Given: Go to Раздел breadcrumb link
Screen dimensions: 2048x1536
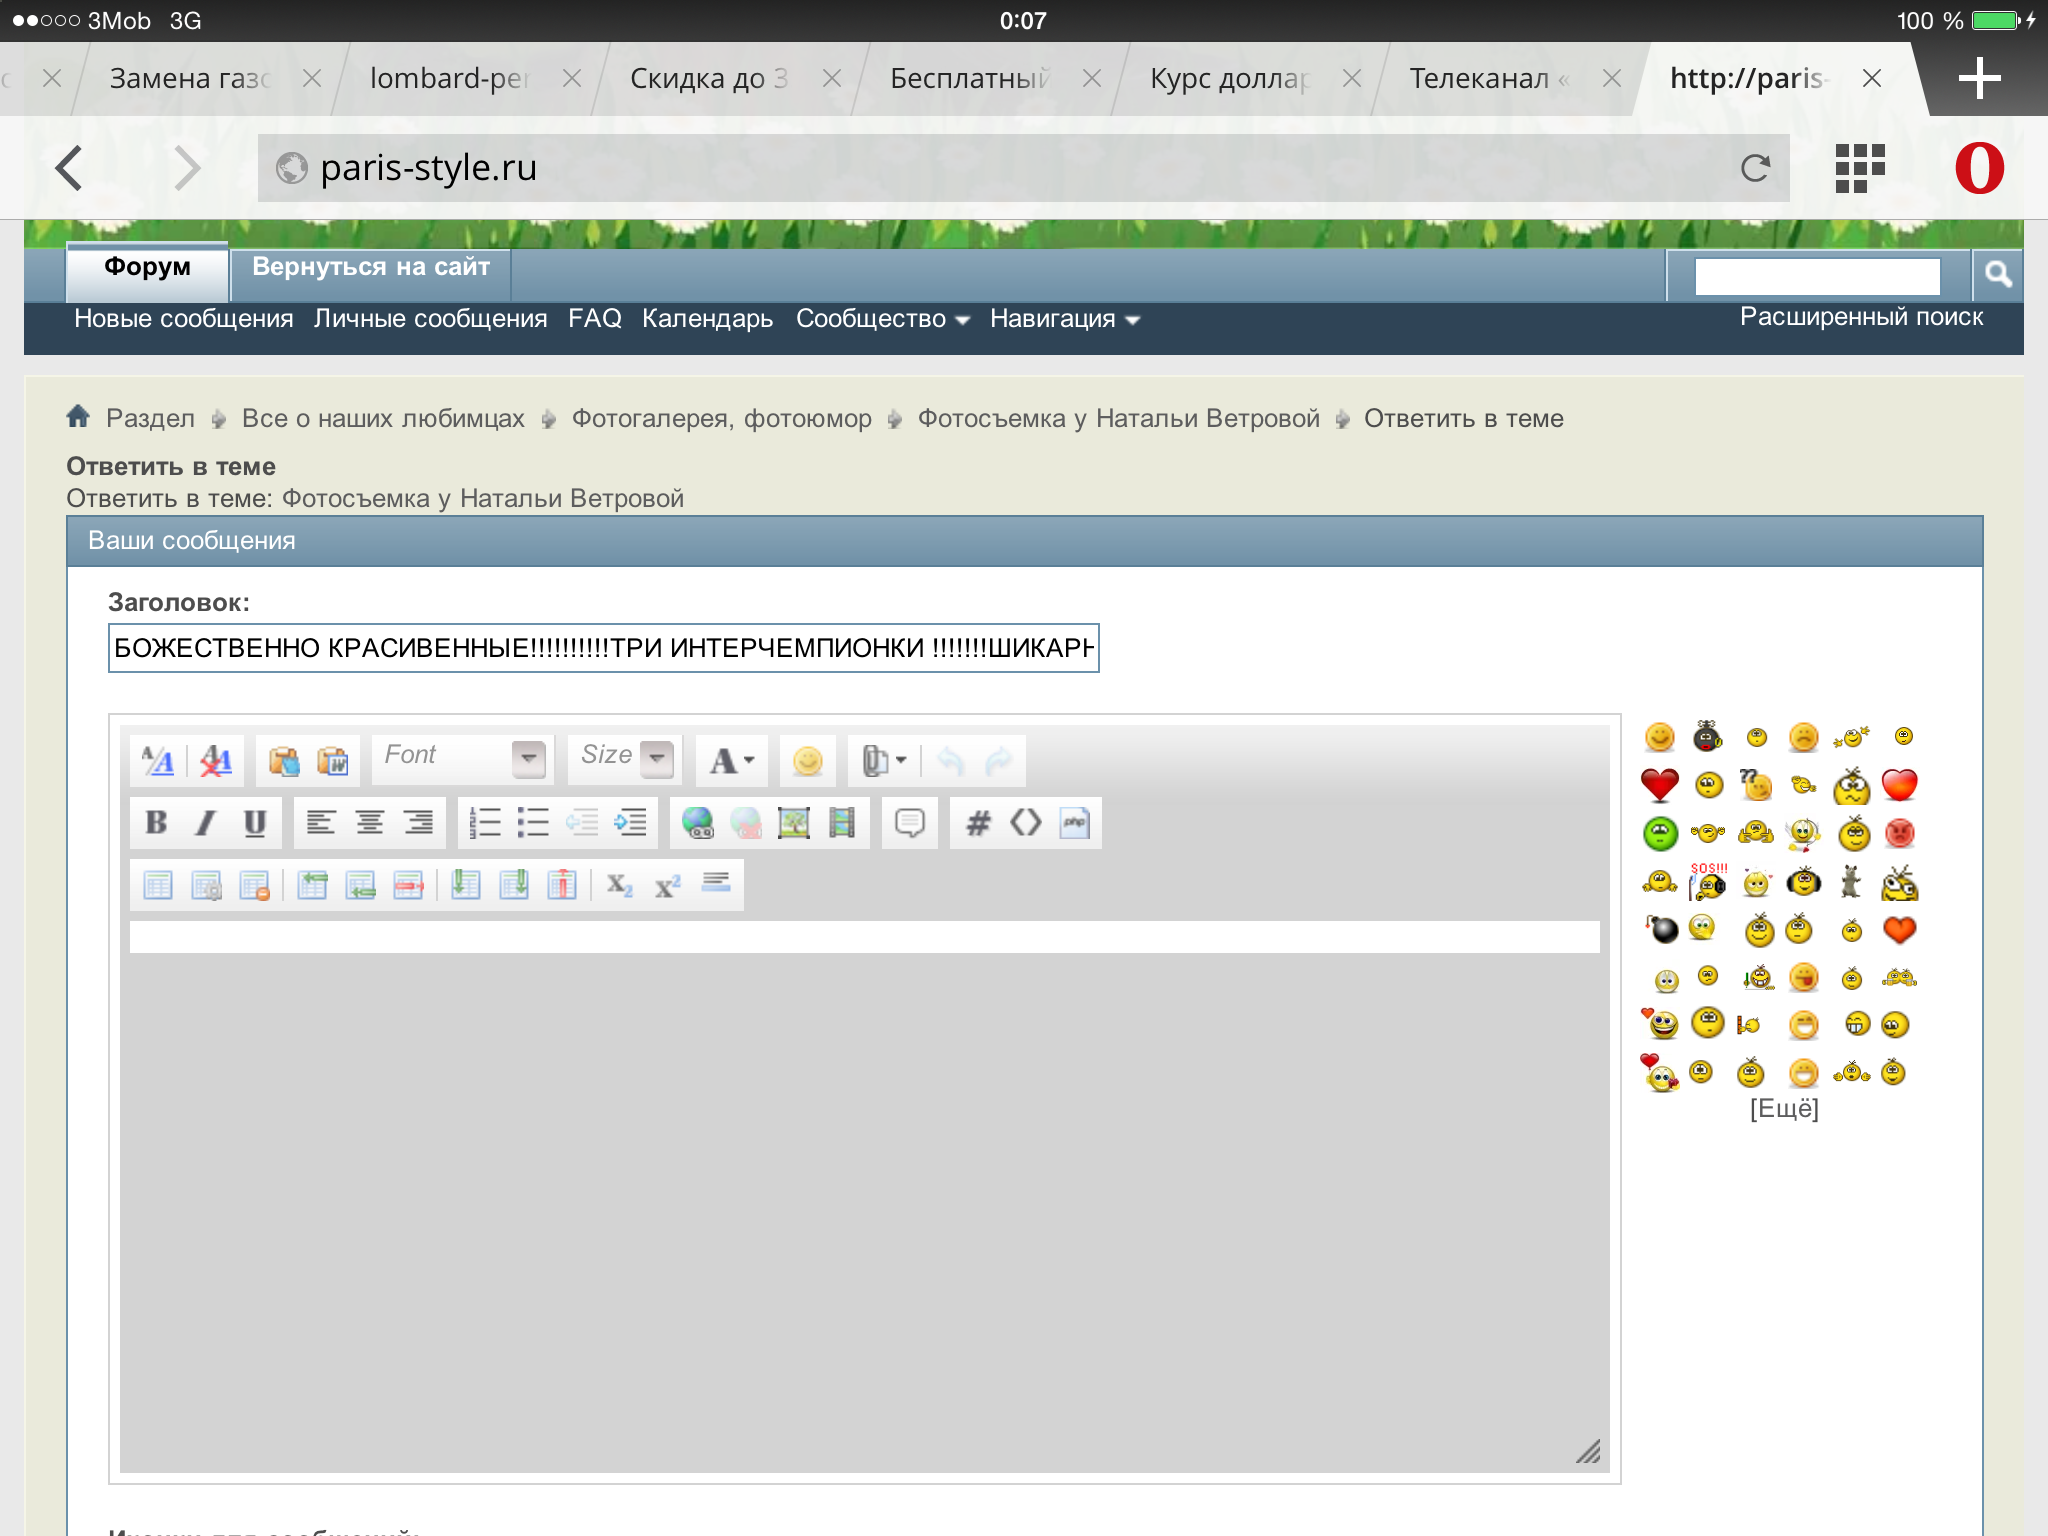Looking at the screenshot, I should [x=150, y=419].
